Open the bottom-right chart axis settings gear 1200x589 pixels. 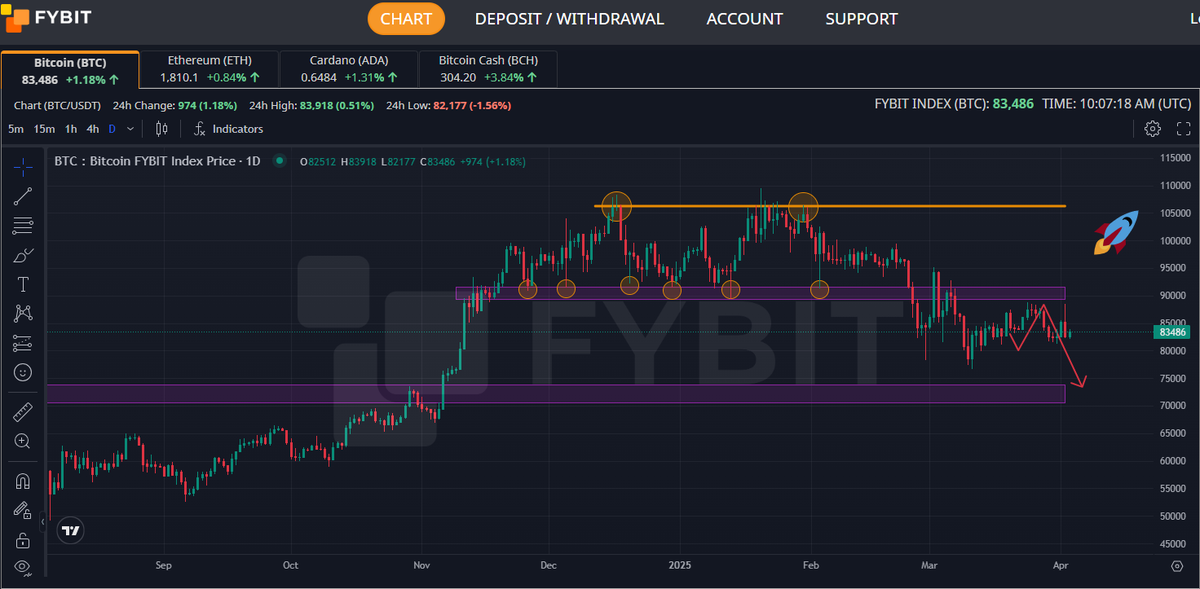point(1176,566)
